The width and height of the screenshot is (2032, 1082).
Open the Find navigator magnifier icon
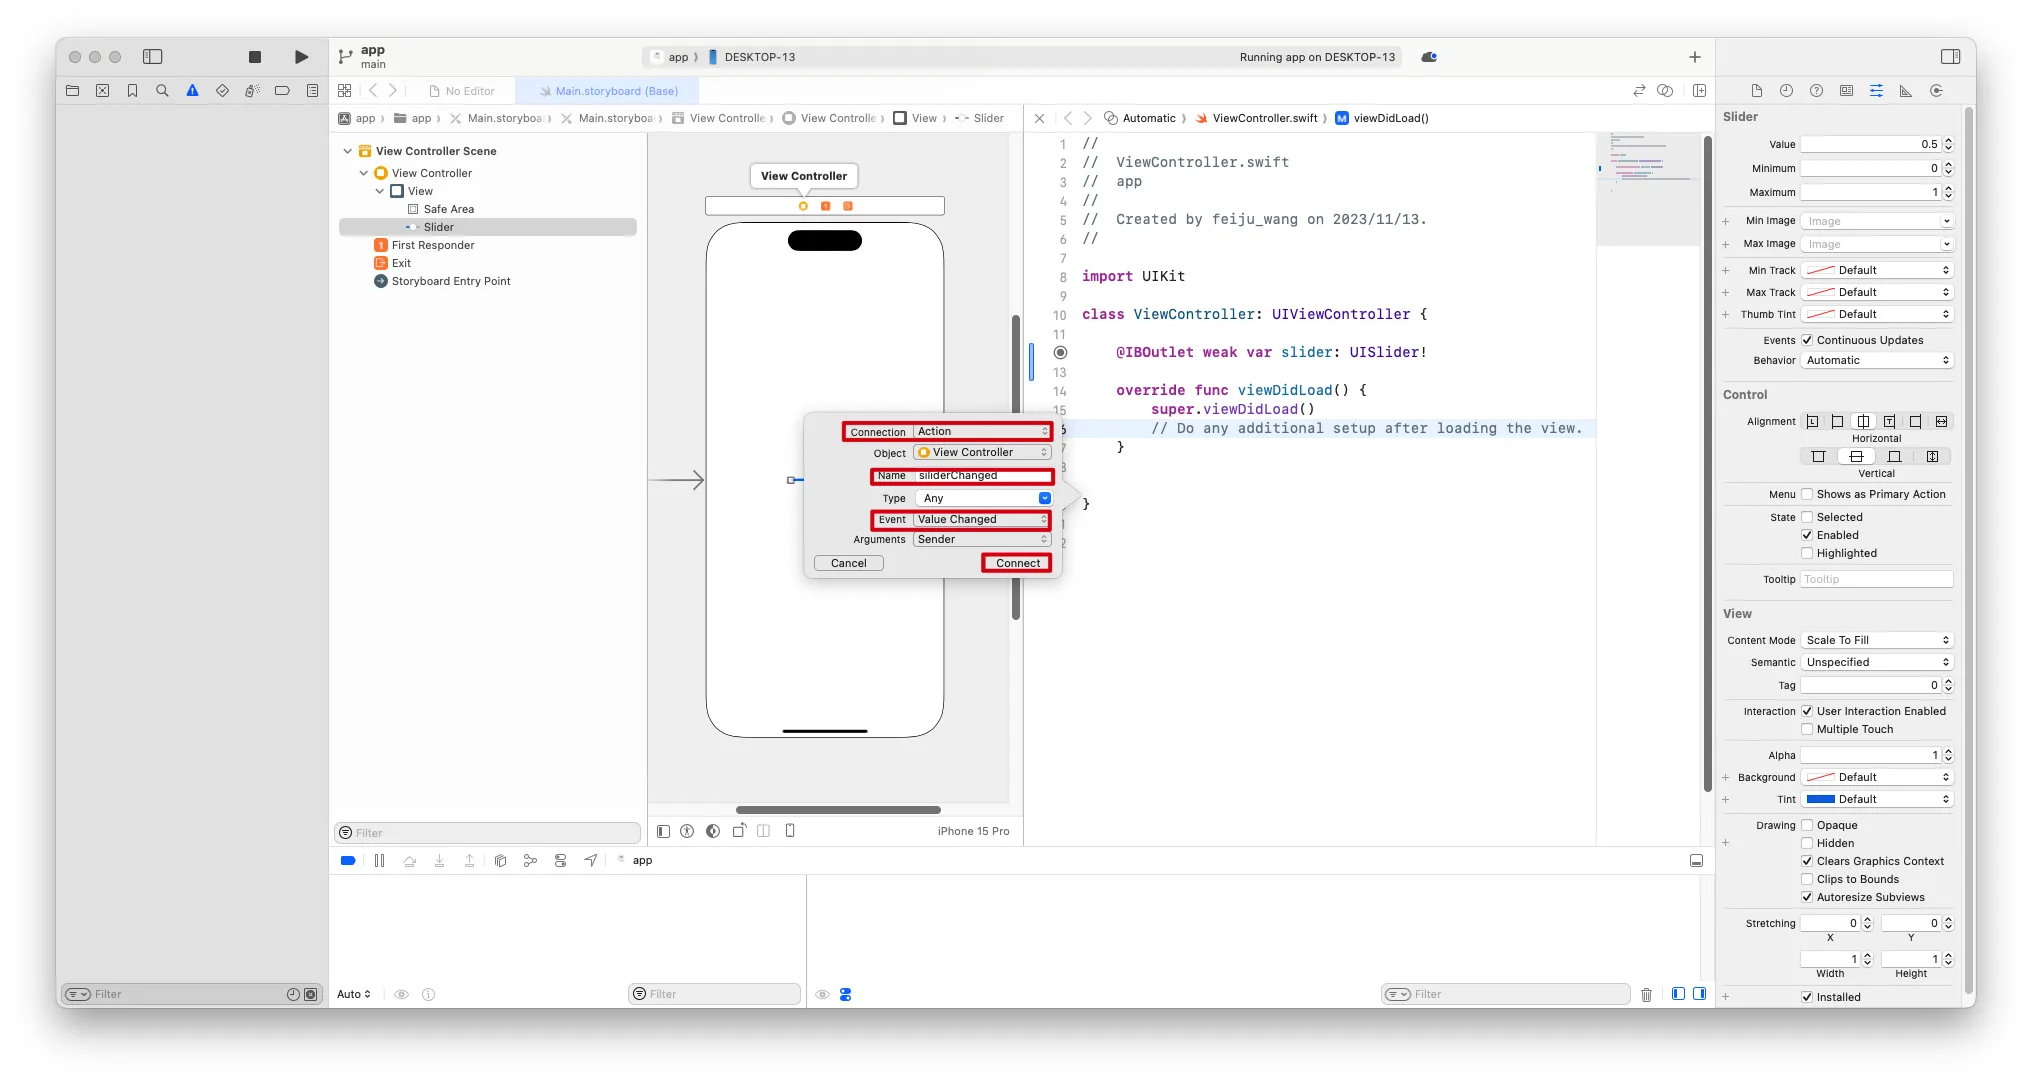coord(162,91)
